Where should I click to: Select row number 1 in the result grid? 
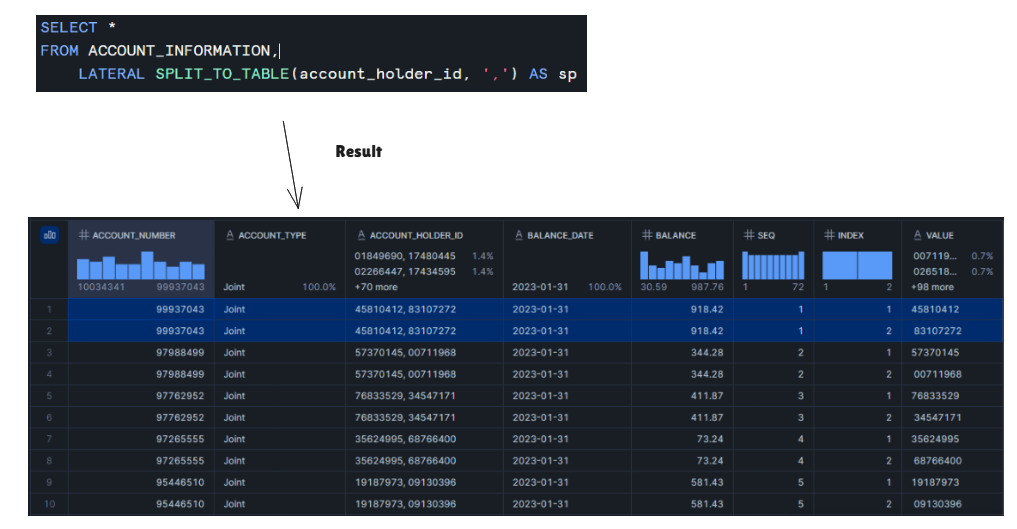coord(49,309)
